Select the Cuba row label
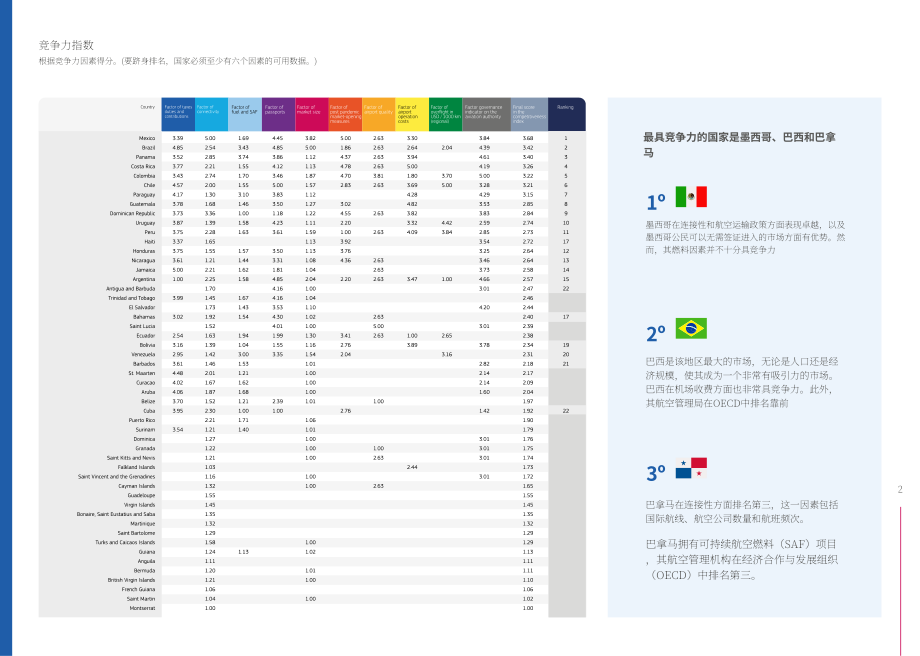This screenshot has height=656, width=920. tap(150, 411)
